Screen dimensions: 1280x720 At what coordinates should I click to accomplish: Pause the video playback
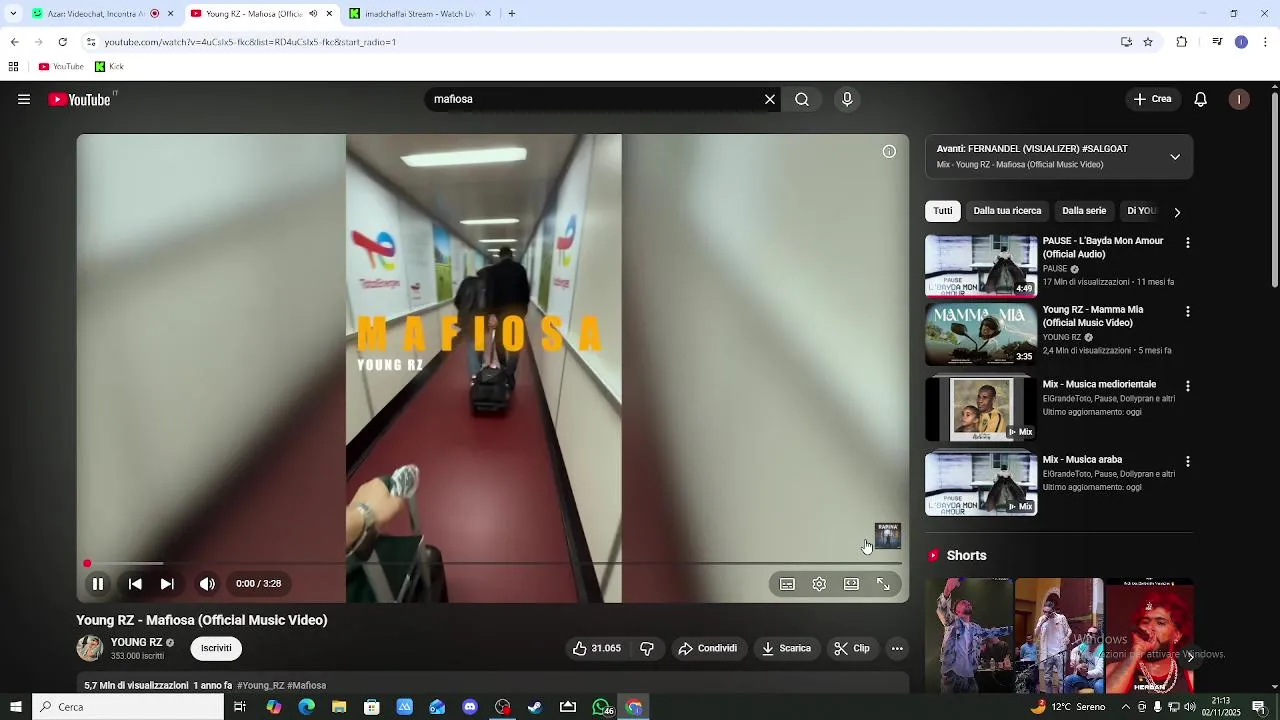click(98, 584)
